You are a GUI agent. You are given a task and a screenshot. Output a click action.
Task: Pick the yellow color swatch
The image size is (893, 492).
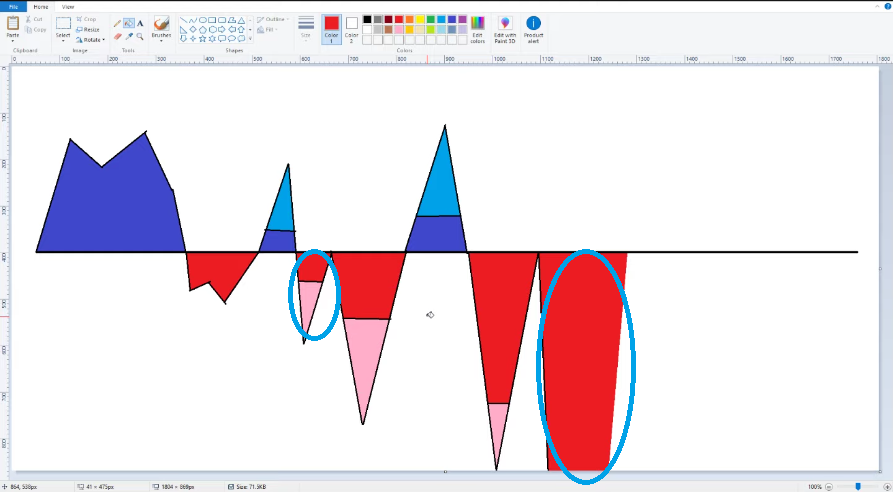[420, 19]
